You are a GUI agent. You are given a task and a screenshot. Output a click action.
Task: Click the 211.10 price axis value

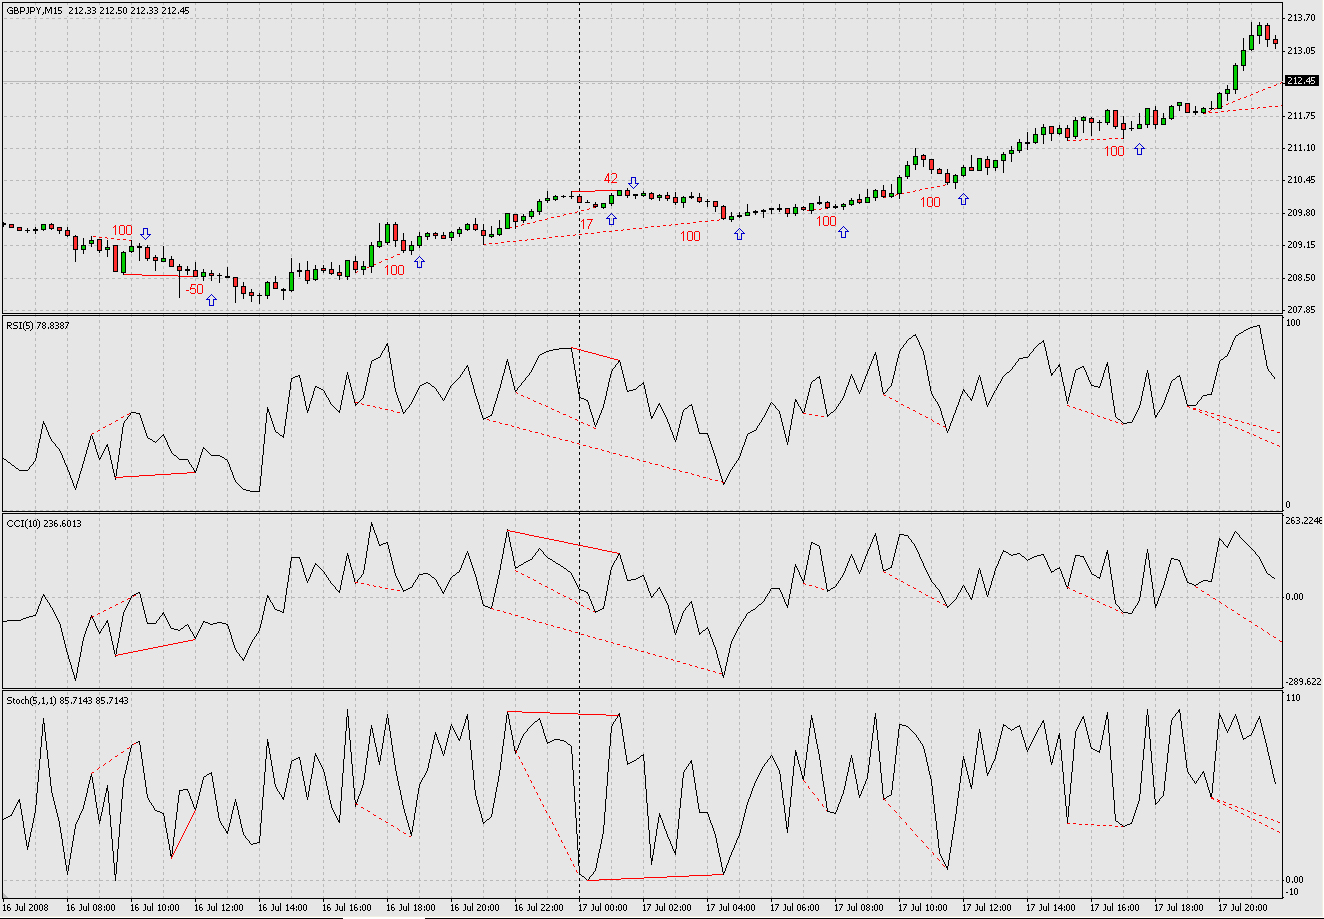[x=1301, y=148]
